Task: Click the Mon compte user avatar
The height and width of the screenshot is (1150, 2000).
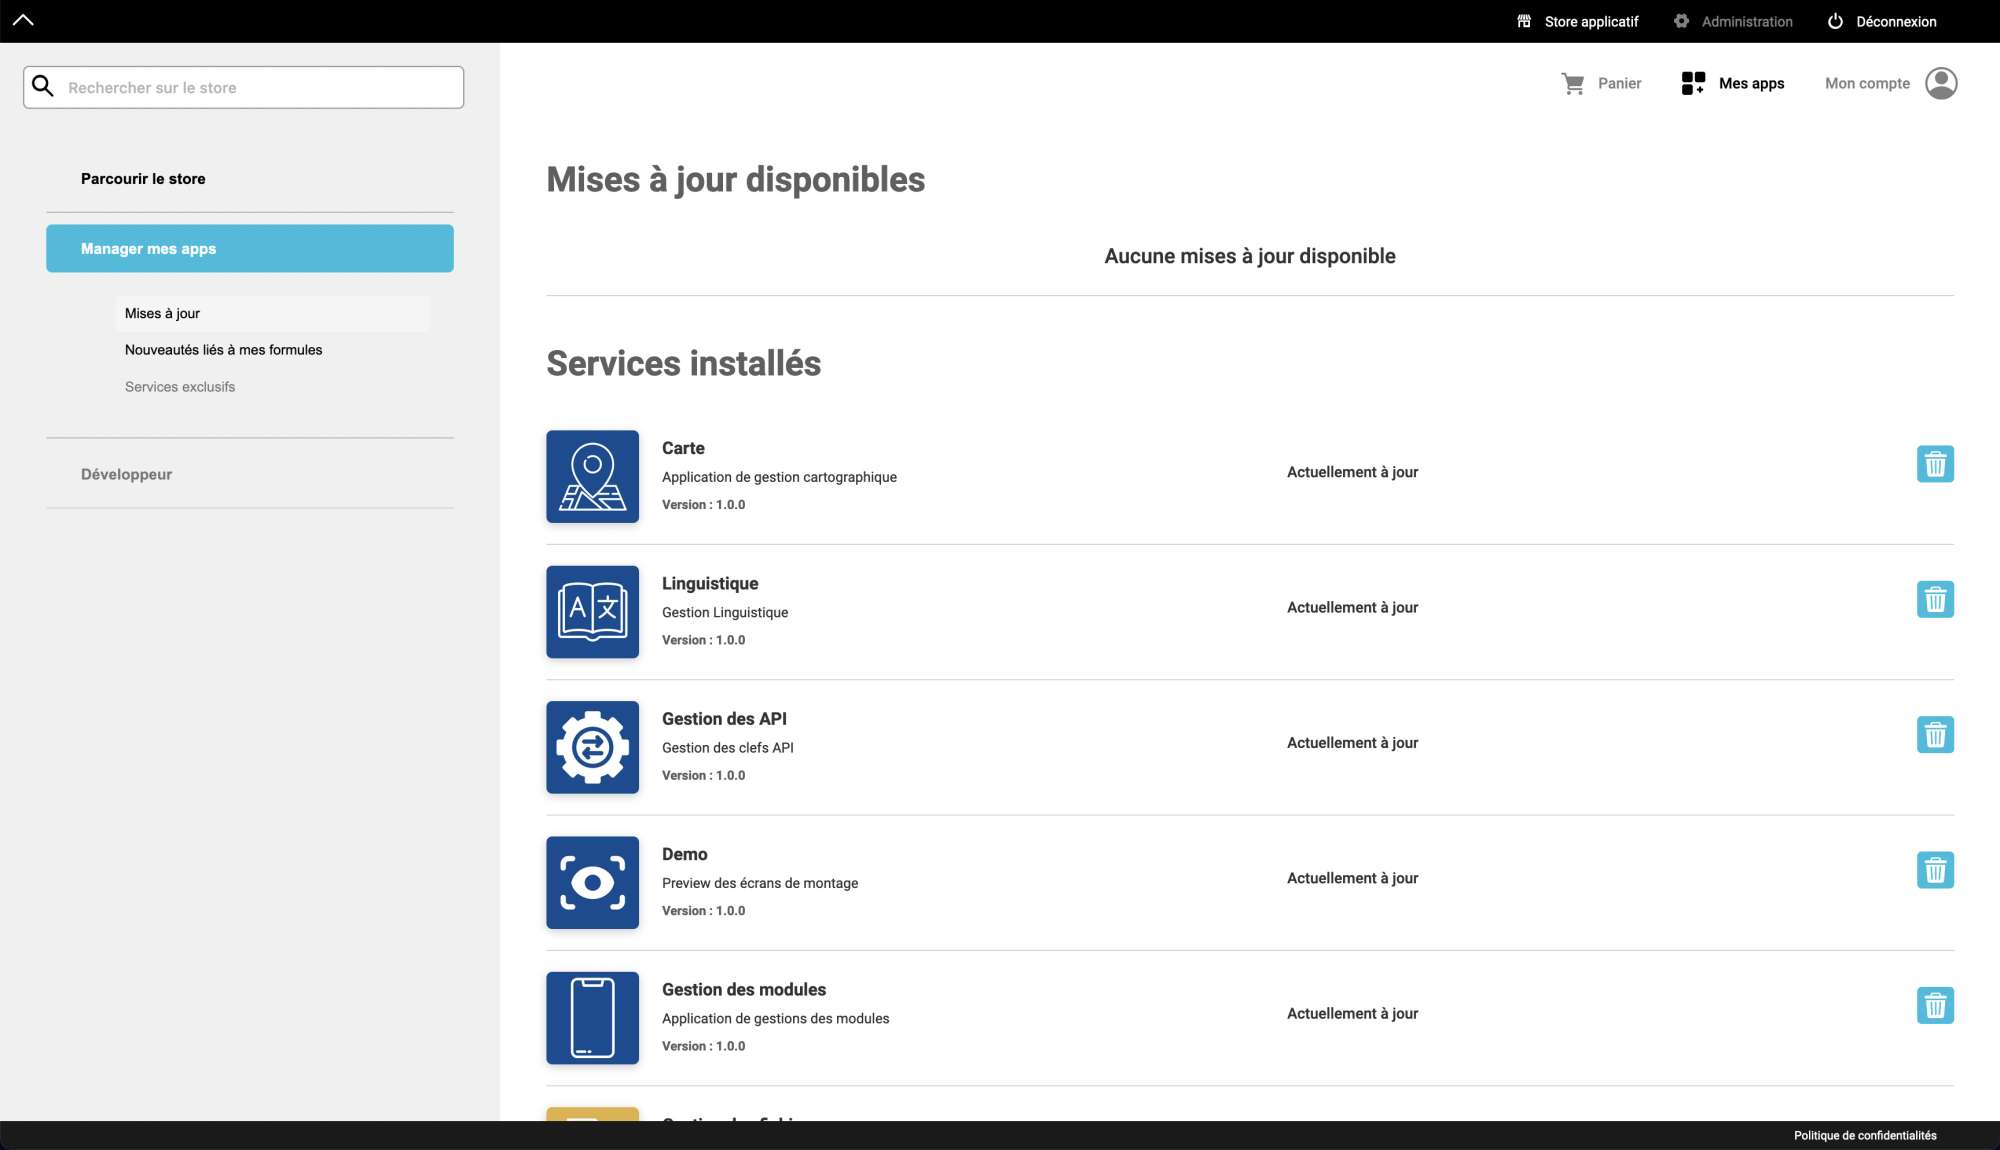Action: pyautogui.click(x=1940, y=83)
